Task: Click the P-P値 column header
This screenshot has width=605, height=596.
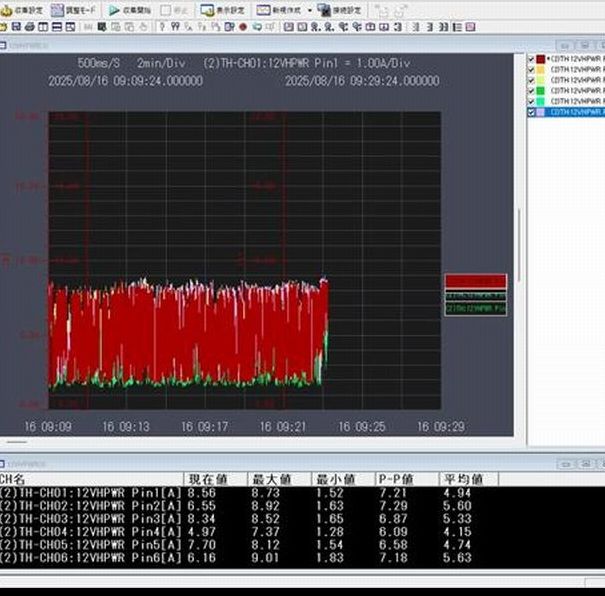Action: 407,480
